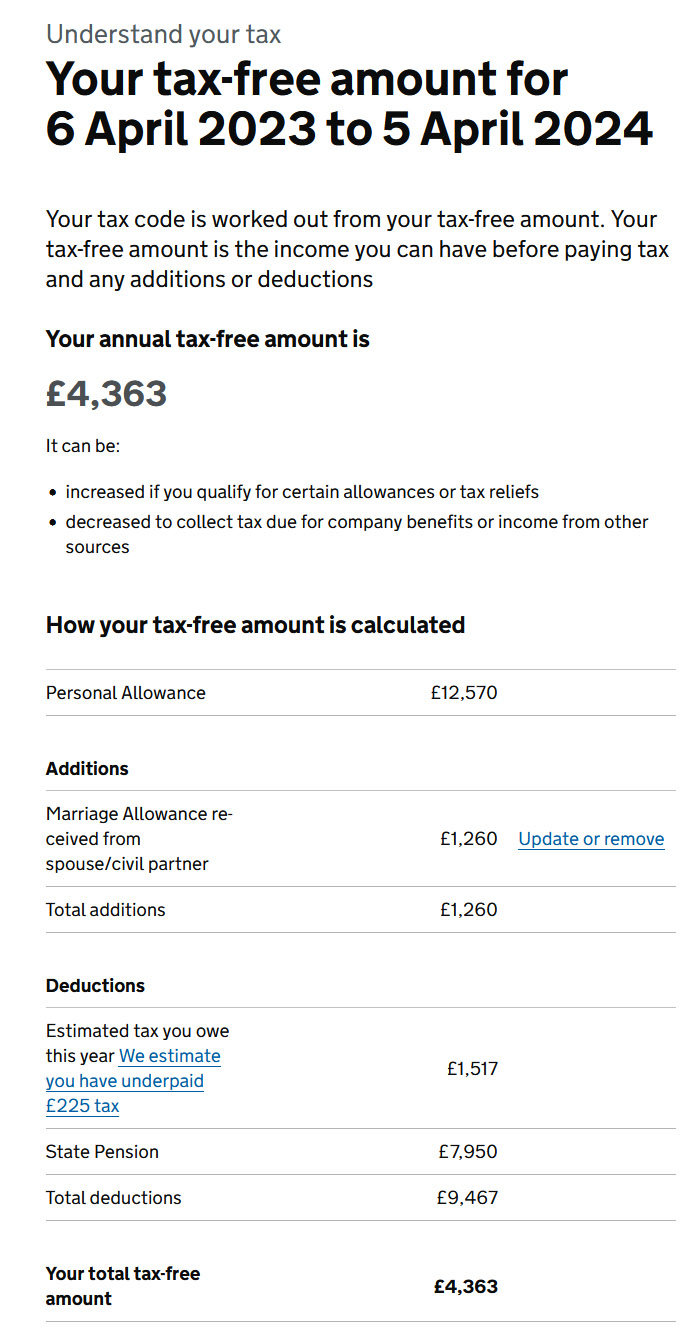Screen dimensions: 692x1334
Task: Click the bold £4,363 in the bottom total row
Action: tap(465, 1287)
